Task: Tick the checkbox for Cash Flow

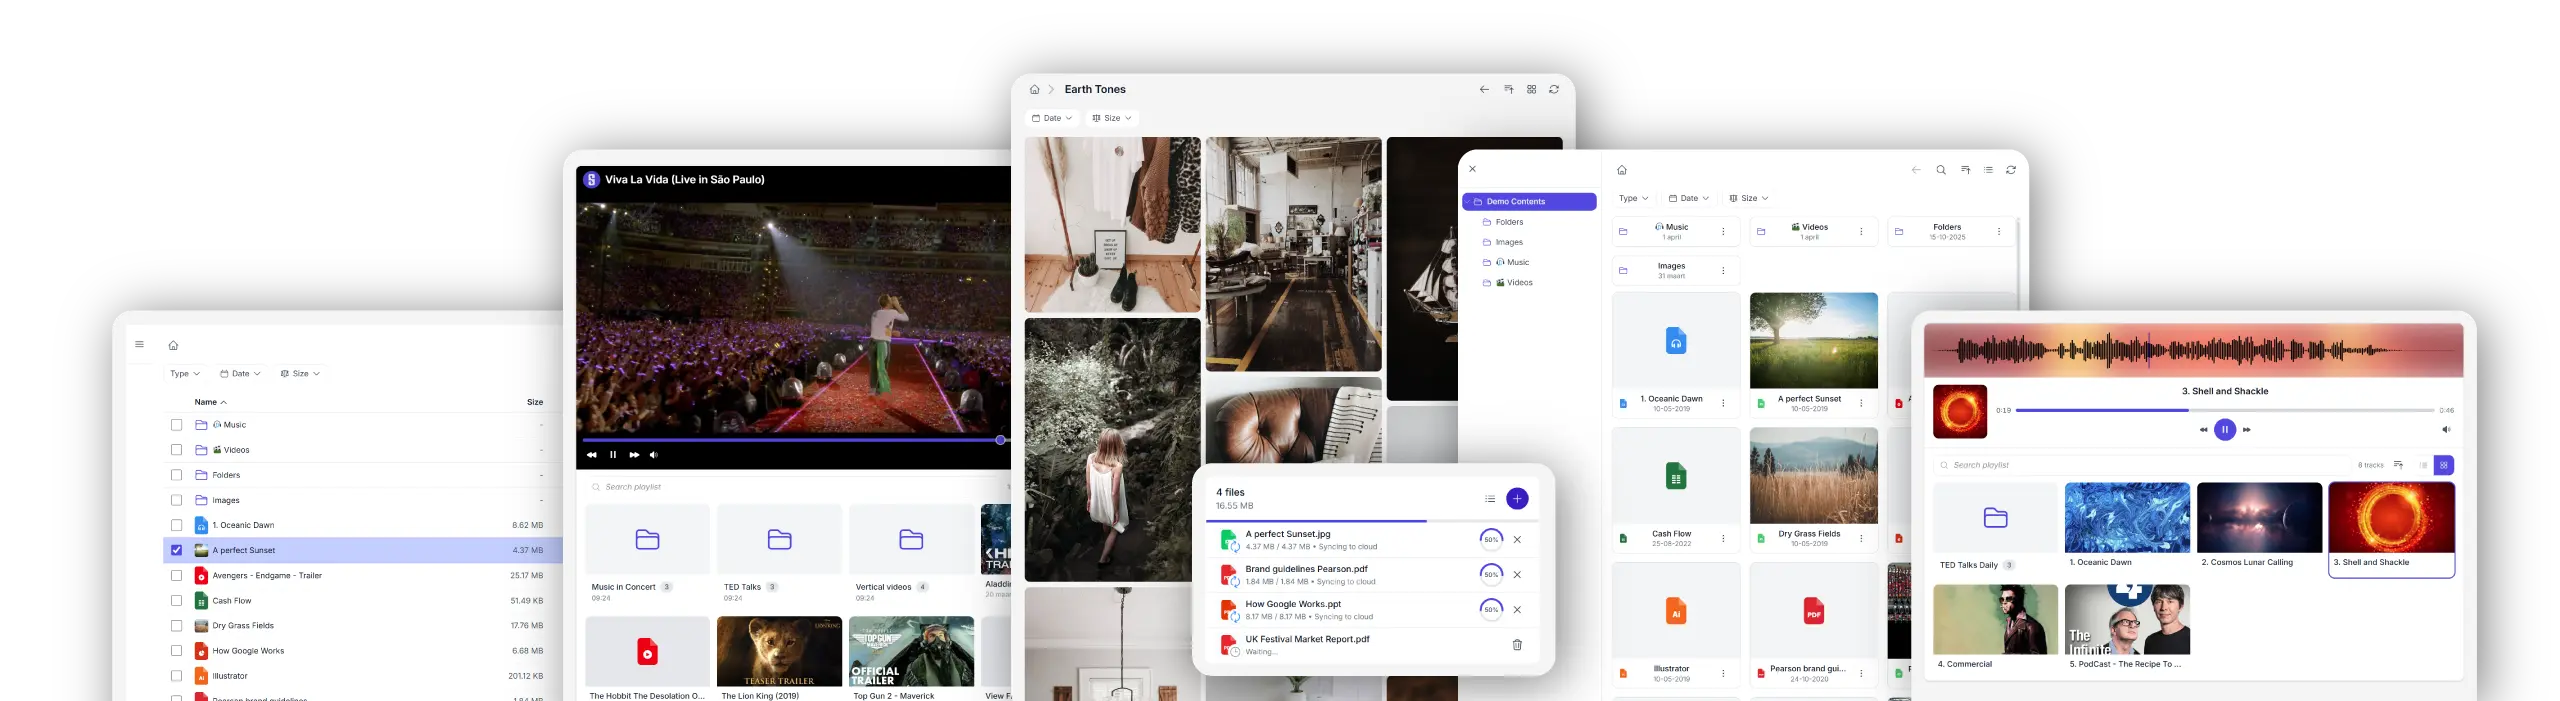Action: click(x=176, y=600)
